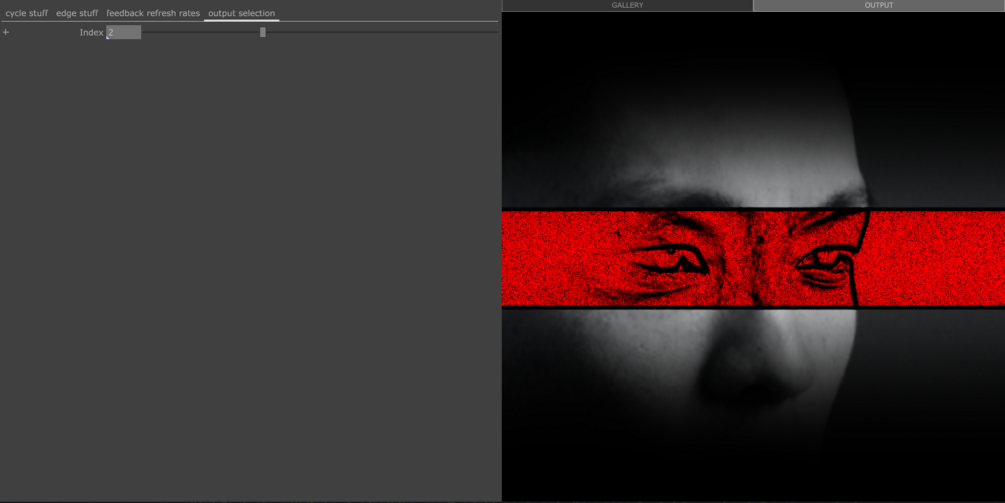Image resolution: width=1005 pixels, height=503 pixels.
Task: Open the edge stuff tab
Action: pos(77,13)
